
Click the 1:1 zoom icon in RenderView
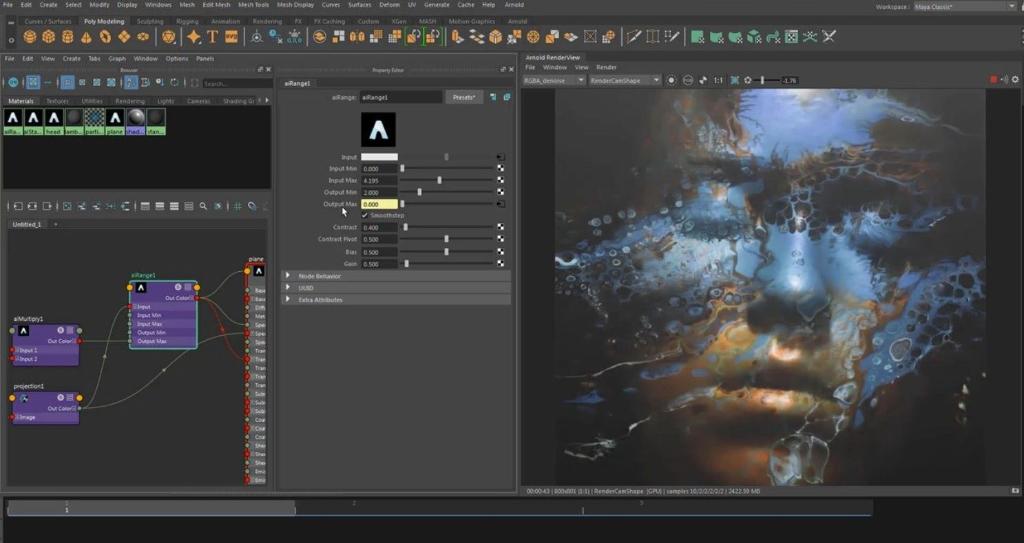tap(718, 80)
